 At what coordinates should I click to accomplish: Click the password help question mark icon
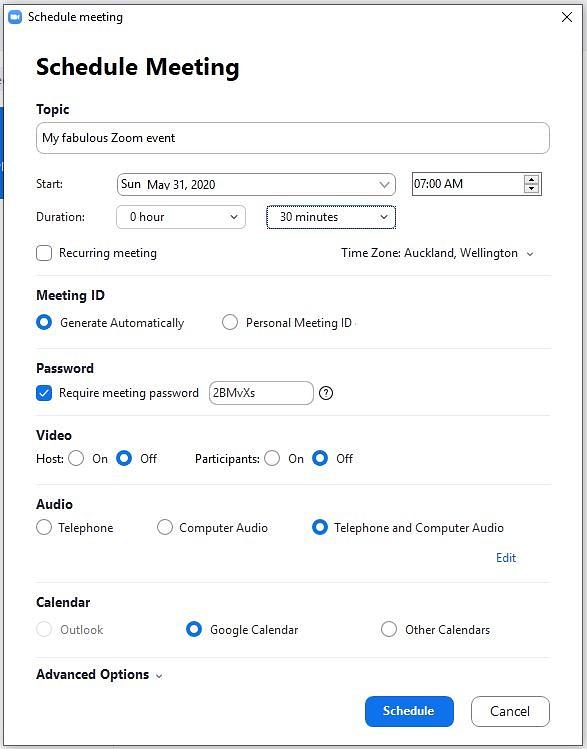pos(326,393)
